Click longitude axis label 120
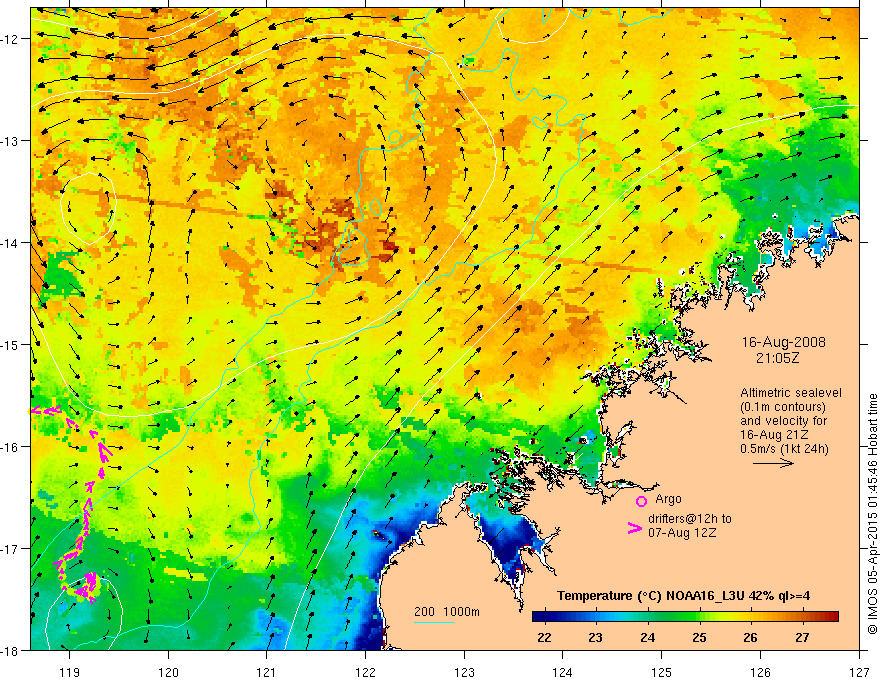The height and width of the screenshot is (680, 880). pyautogui.click(x=168, y=672)
